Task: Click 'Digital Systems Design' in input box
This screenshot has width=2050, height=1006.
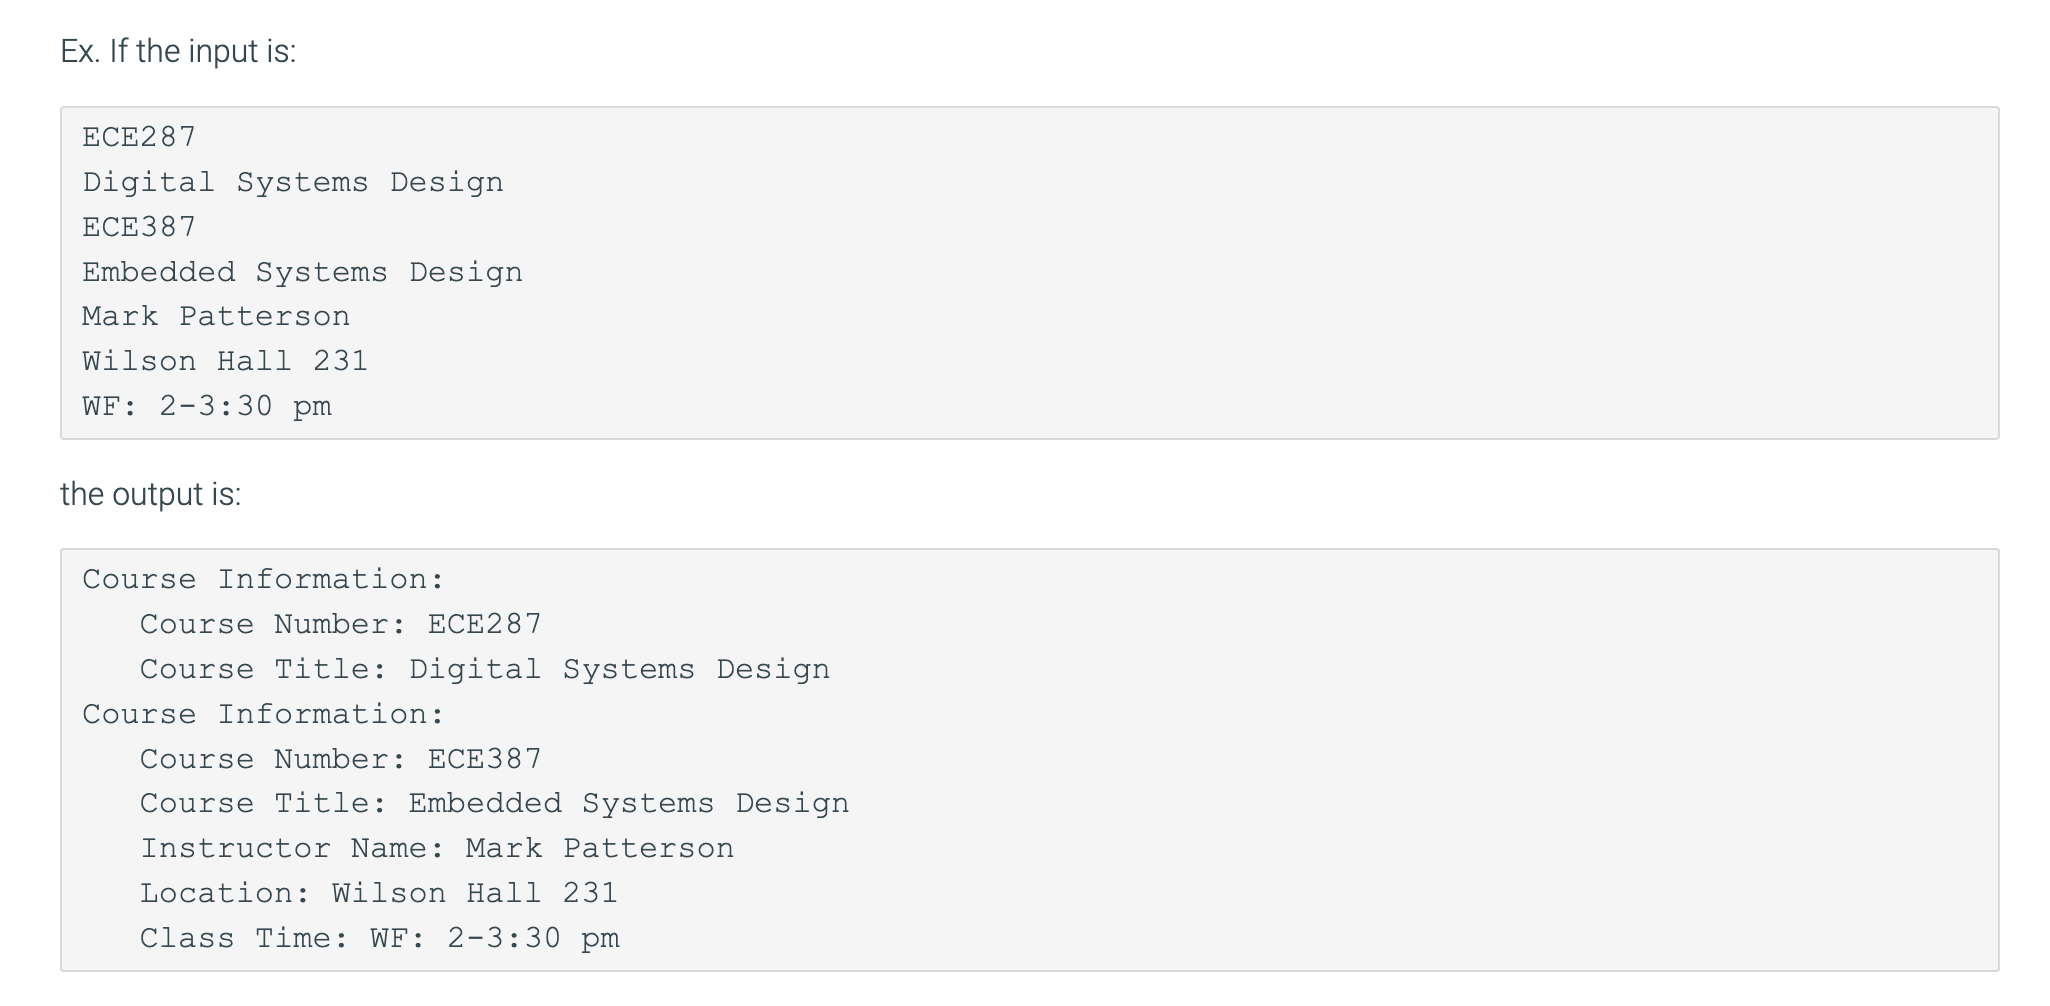Action: [293, 182]
